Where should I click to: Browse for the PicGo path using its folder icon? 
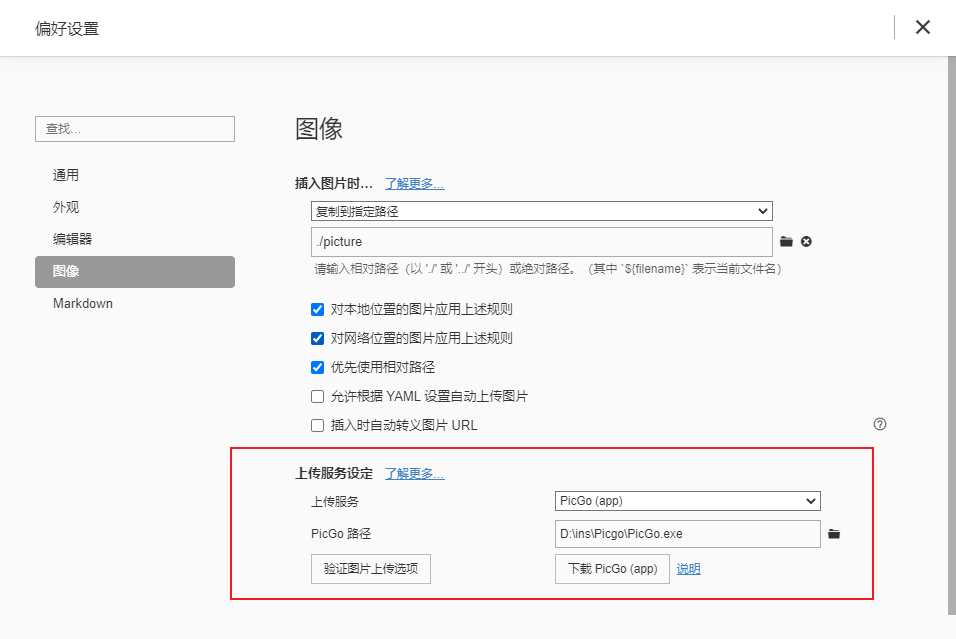click(x=834, y=534)
